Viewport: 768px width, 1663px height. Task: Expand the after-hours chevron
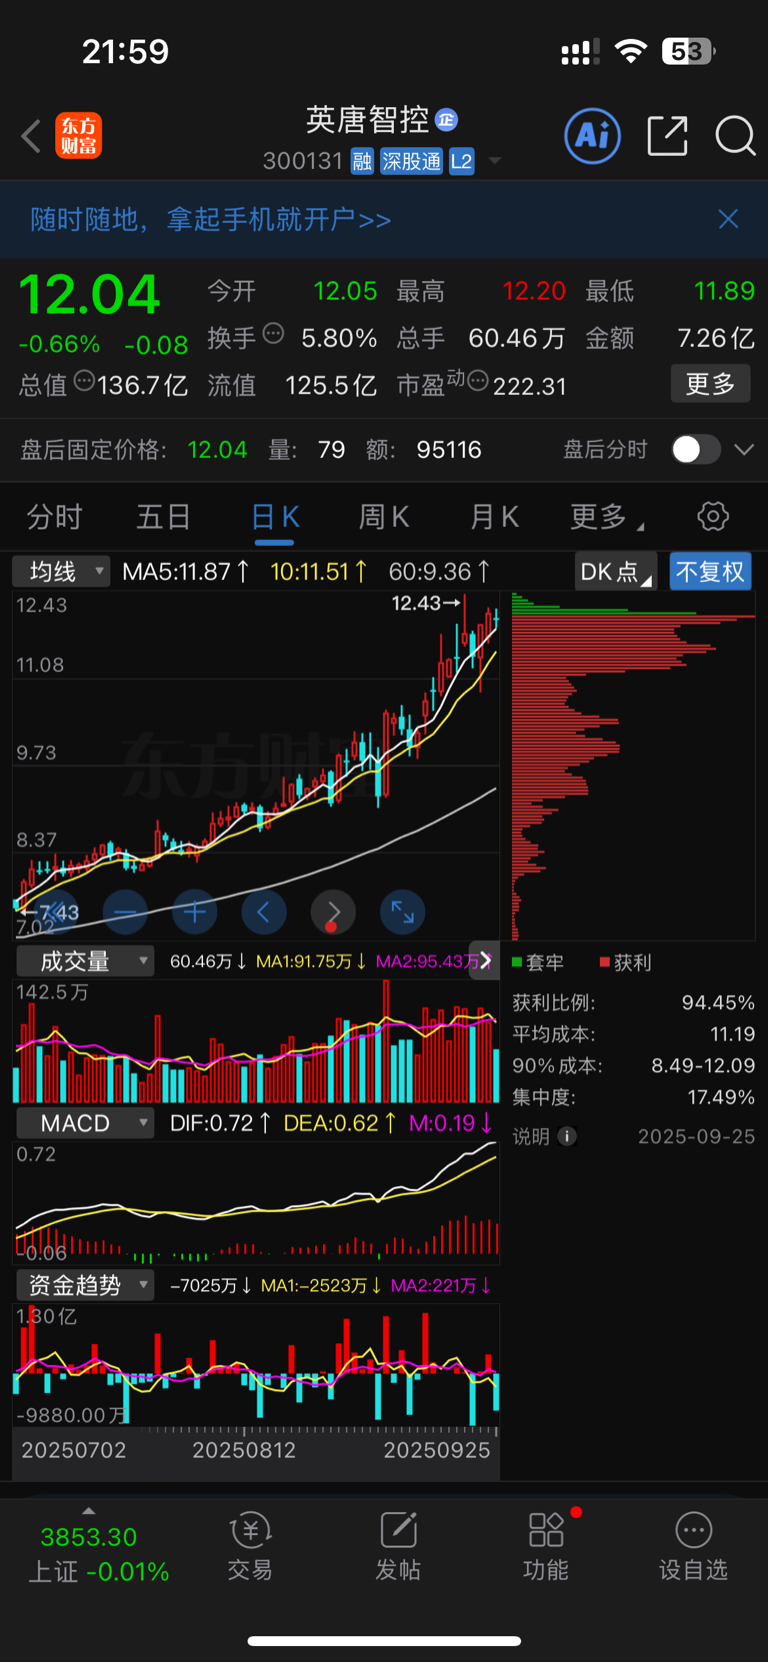point(744,450)
